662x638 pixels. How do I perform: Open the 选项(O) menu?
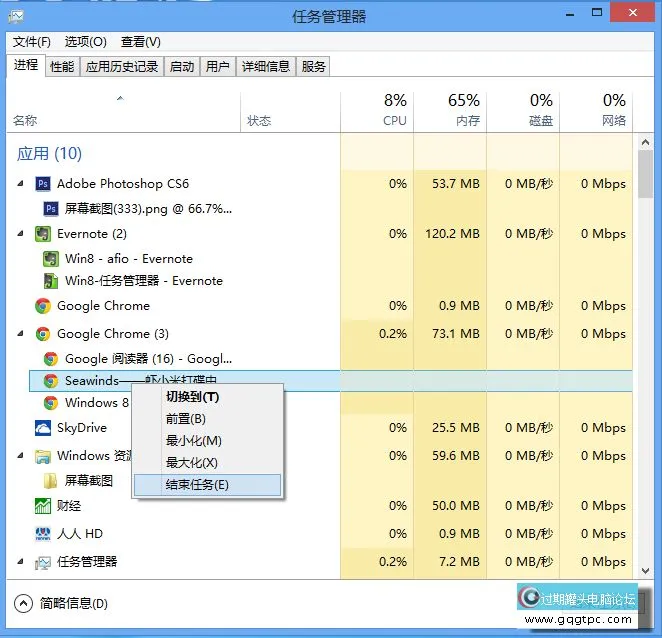pyautogui.click(x=85, y=42)
